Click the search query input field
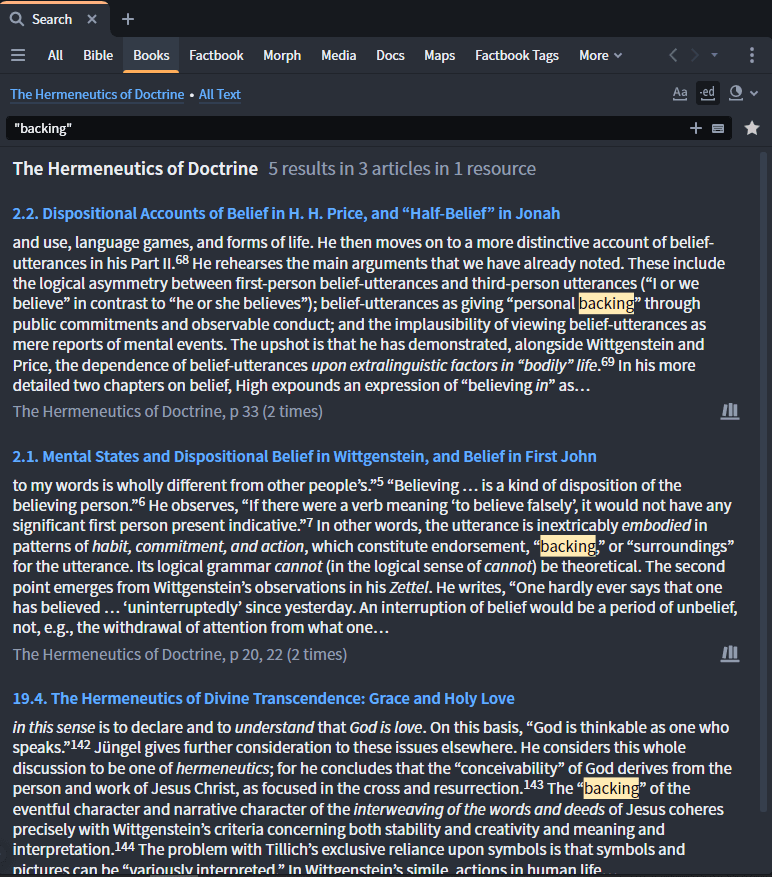Screen dimensions: 772x877 (x=340, y=128)
